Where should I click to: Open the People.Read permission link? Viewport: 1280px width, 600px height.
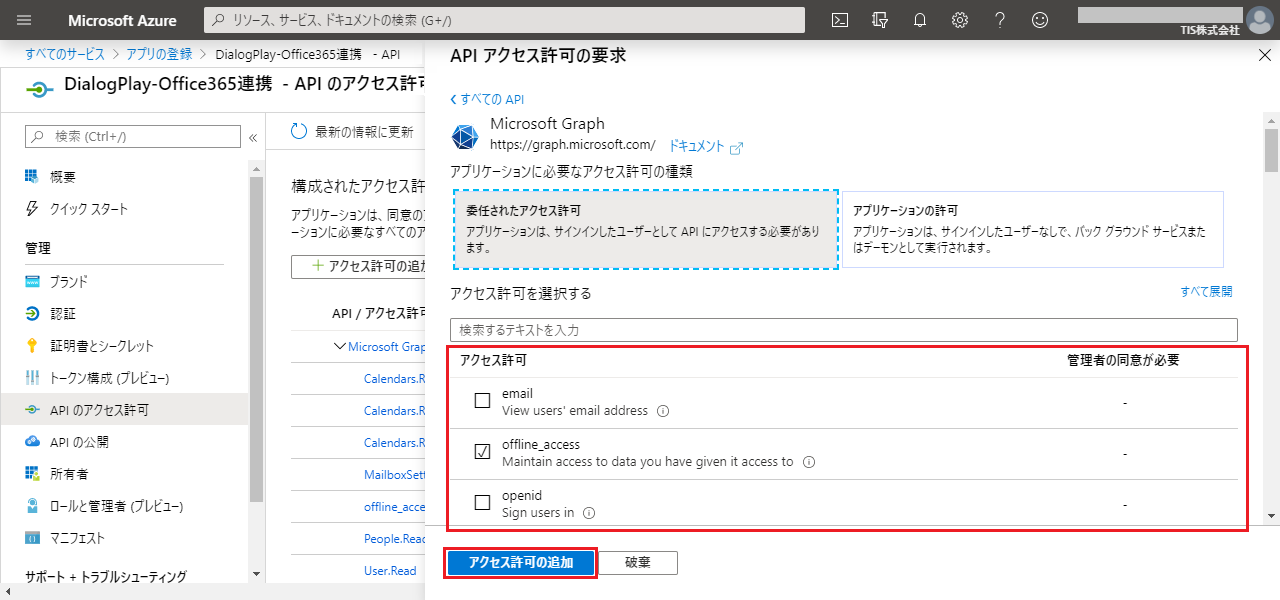pyautogui.click(x=395, y=538)
